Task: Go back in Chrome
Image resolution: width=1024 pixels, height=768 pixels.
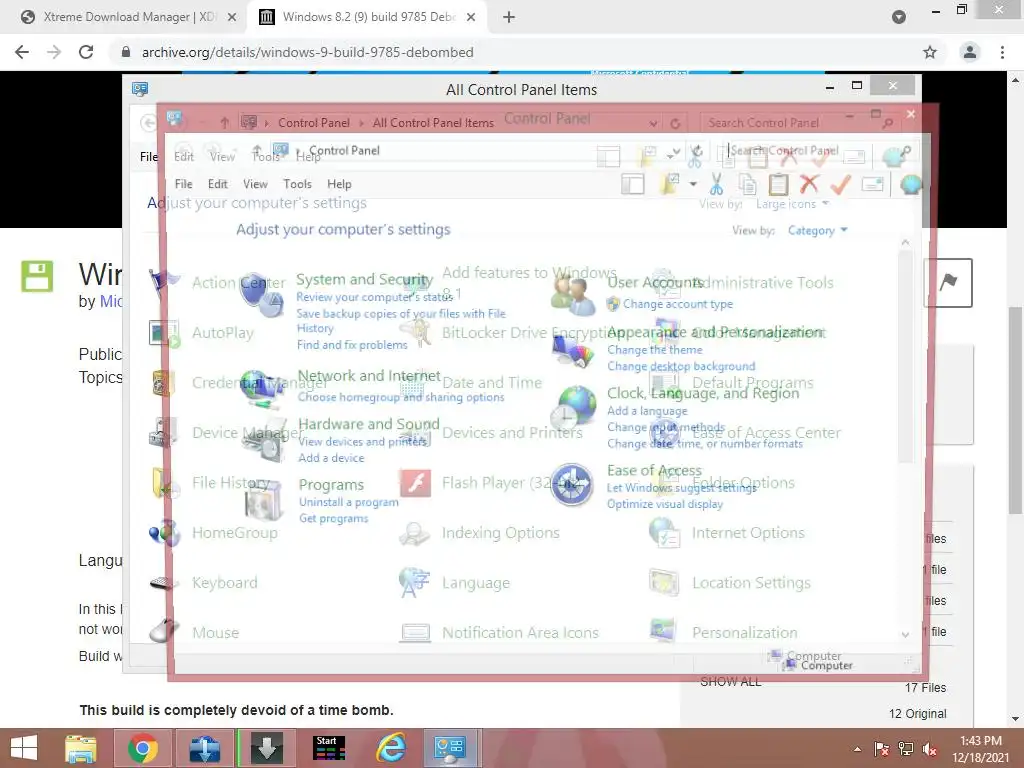Action: 22,52
